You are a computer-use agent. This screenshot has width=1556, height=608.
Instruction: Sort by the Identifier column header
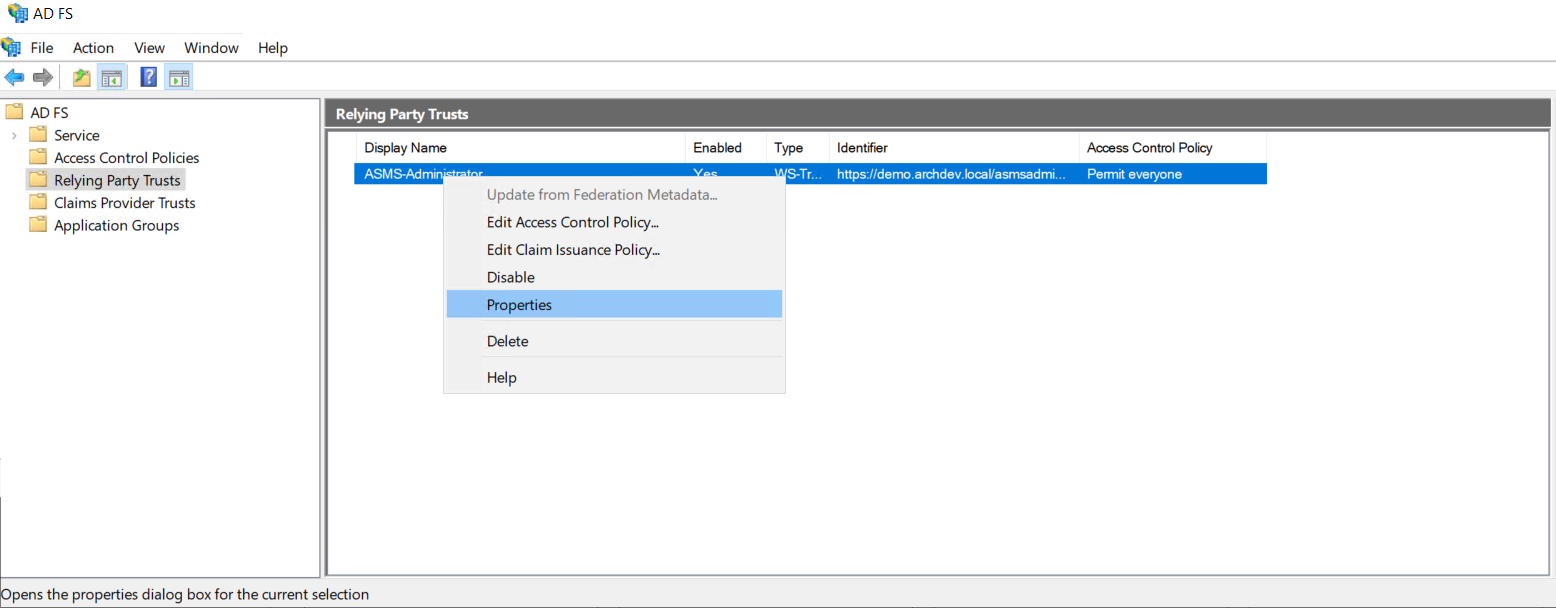954,147
